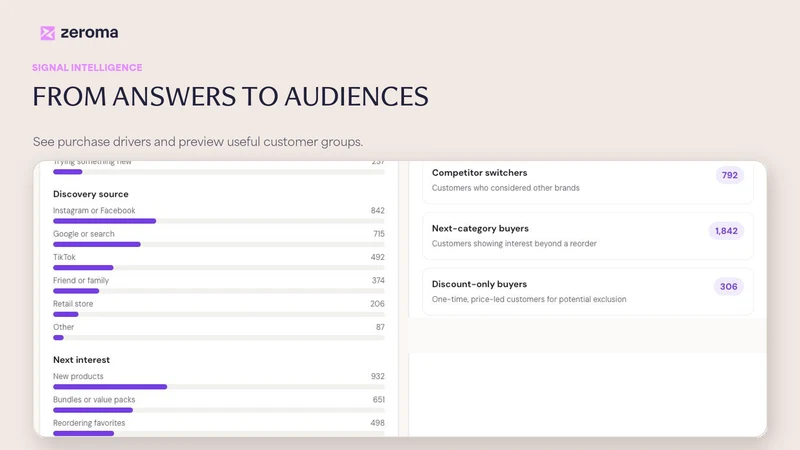Click the purchase drivers subtitle sentence

click(x=198, y=141)
